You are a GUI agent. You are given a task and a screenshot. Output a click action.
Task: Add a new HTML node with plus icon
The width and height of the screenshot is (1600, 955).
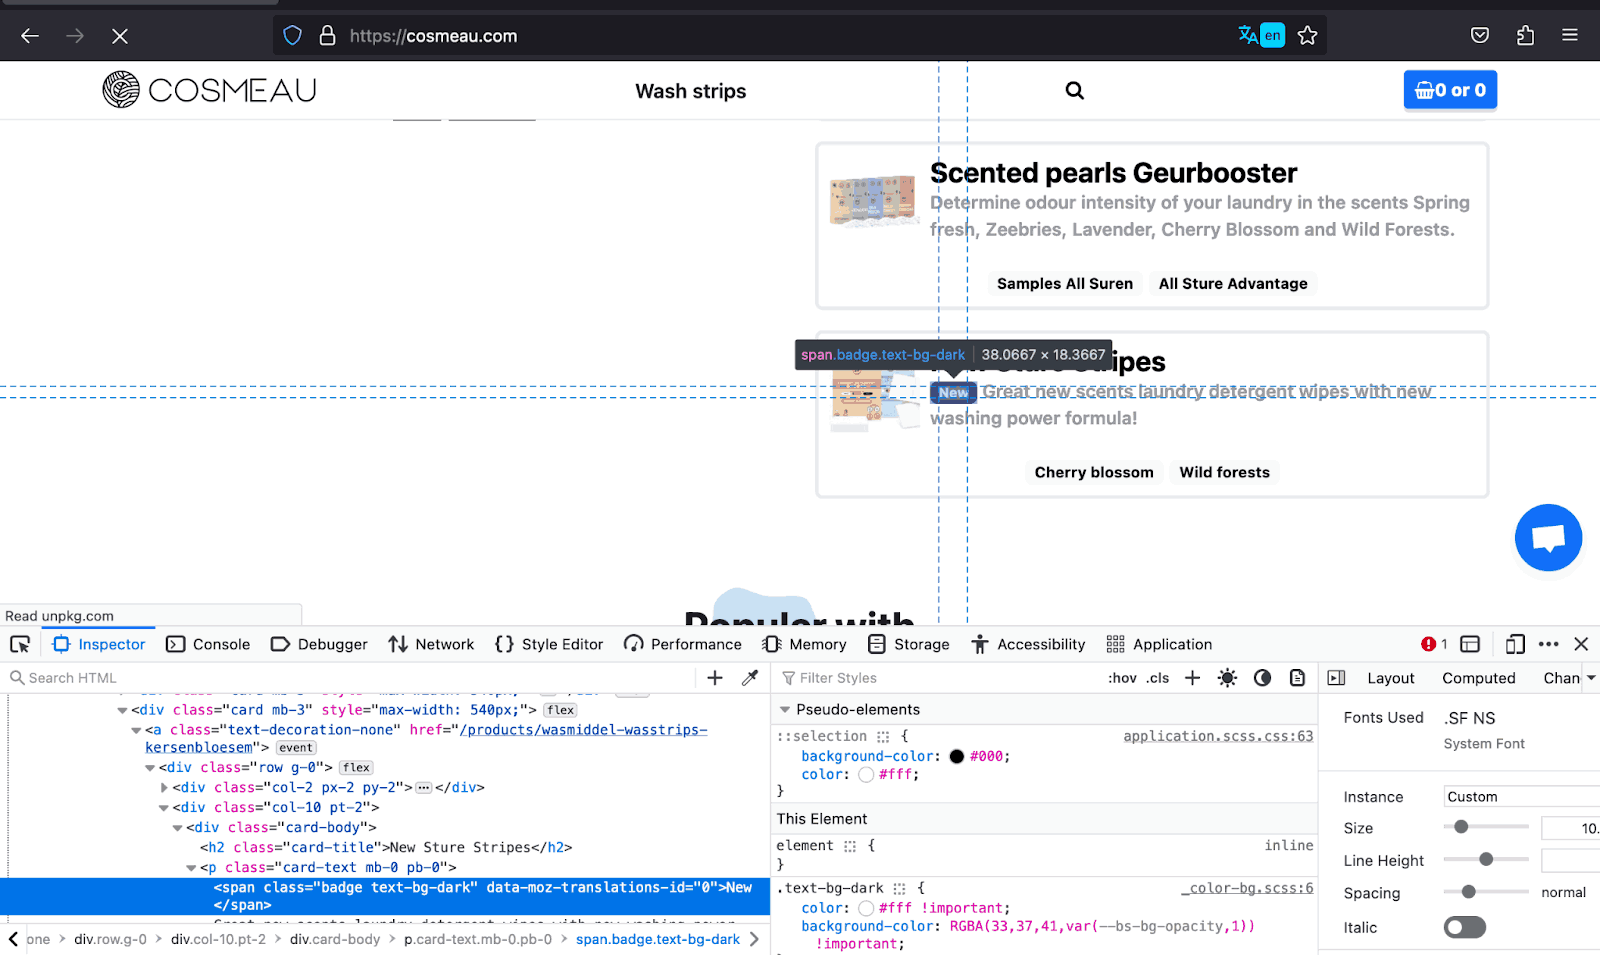point(715,678)
